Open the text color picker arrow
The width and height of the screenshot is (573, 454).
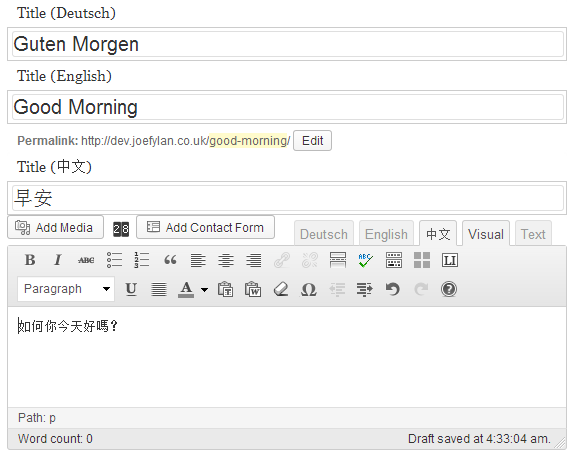click(x=205, y=290)
